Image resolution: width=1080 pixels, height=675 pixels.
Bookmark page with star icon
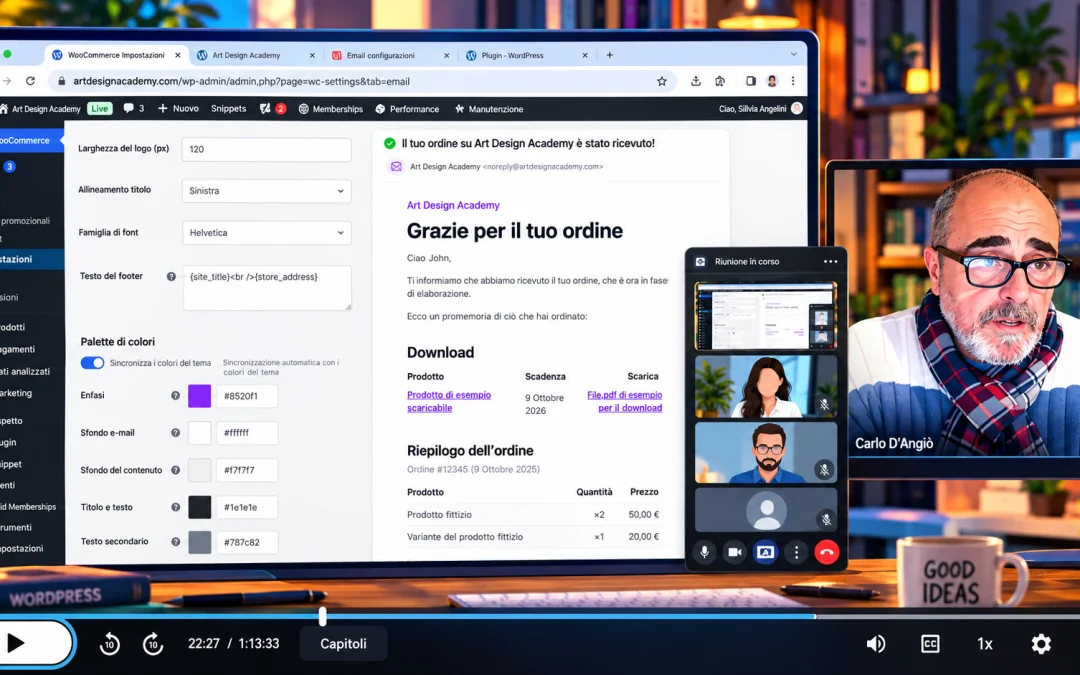(662, 81)
